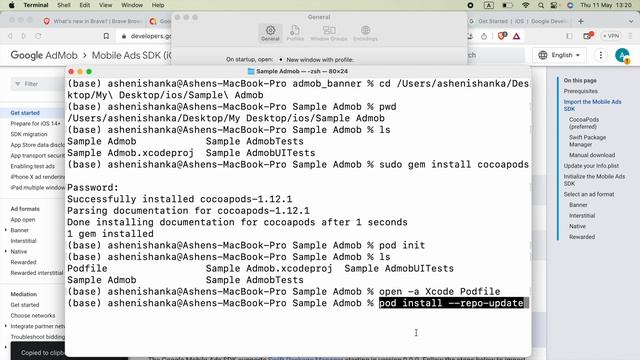This screenshot has width=640, height=360.
Task: Jump to 'CocoaPods (preferred)' section
Action: 584,123
